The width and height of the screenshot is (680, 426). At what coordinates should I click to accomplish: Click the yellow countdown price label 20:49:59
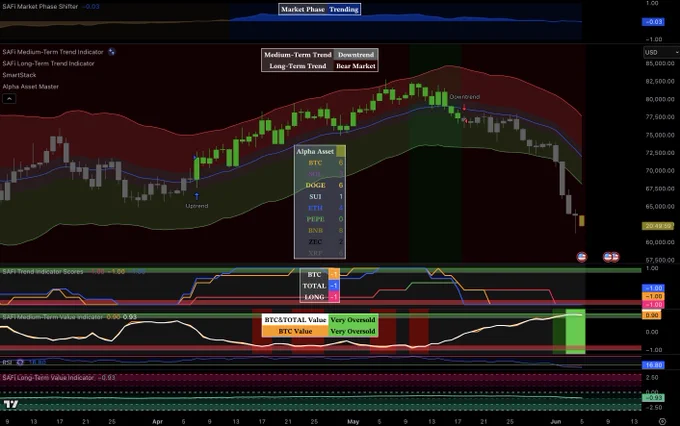tap(657, 226)
